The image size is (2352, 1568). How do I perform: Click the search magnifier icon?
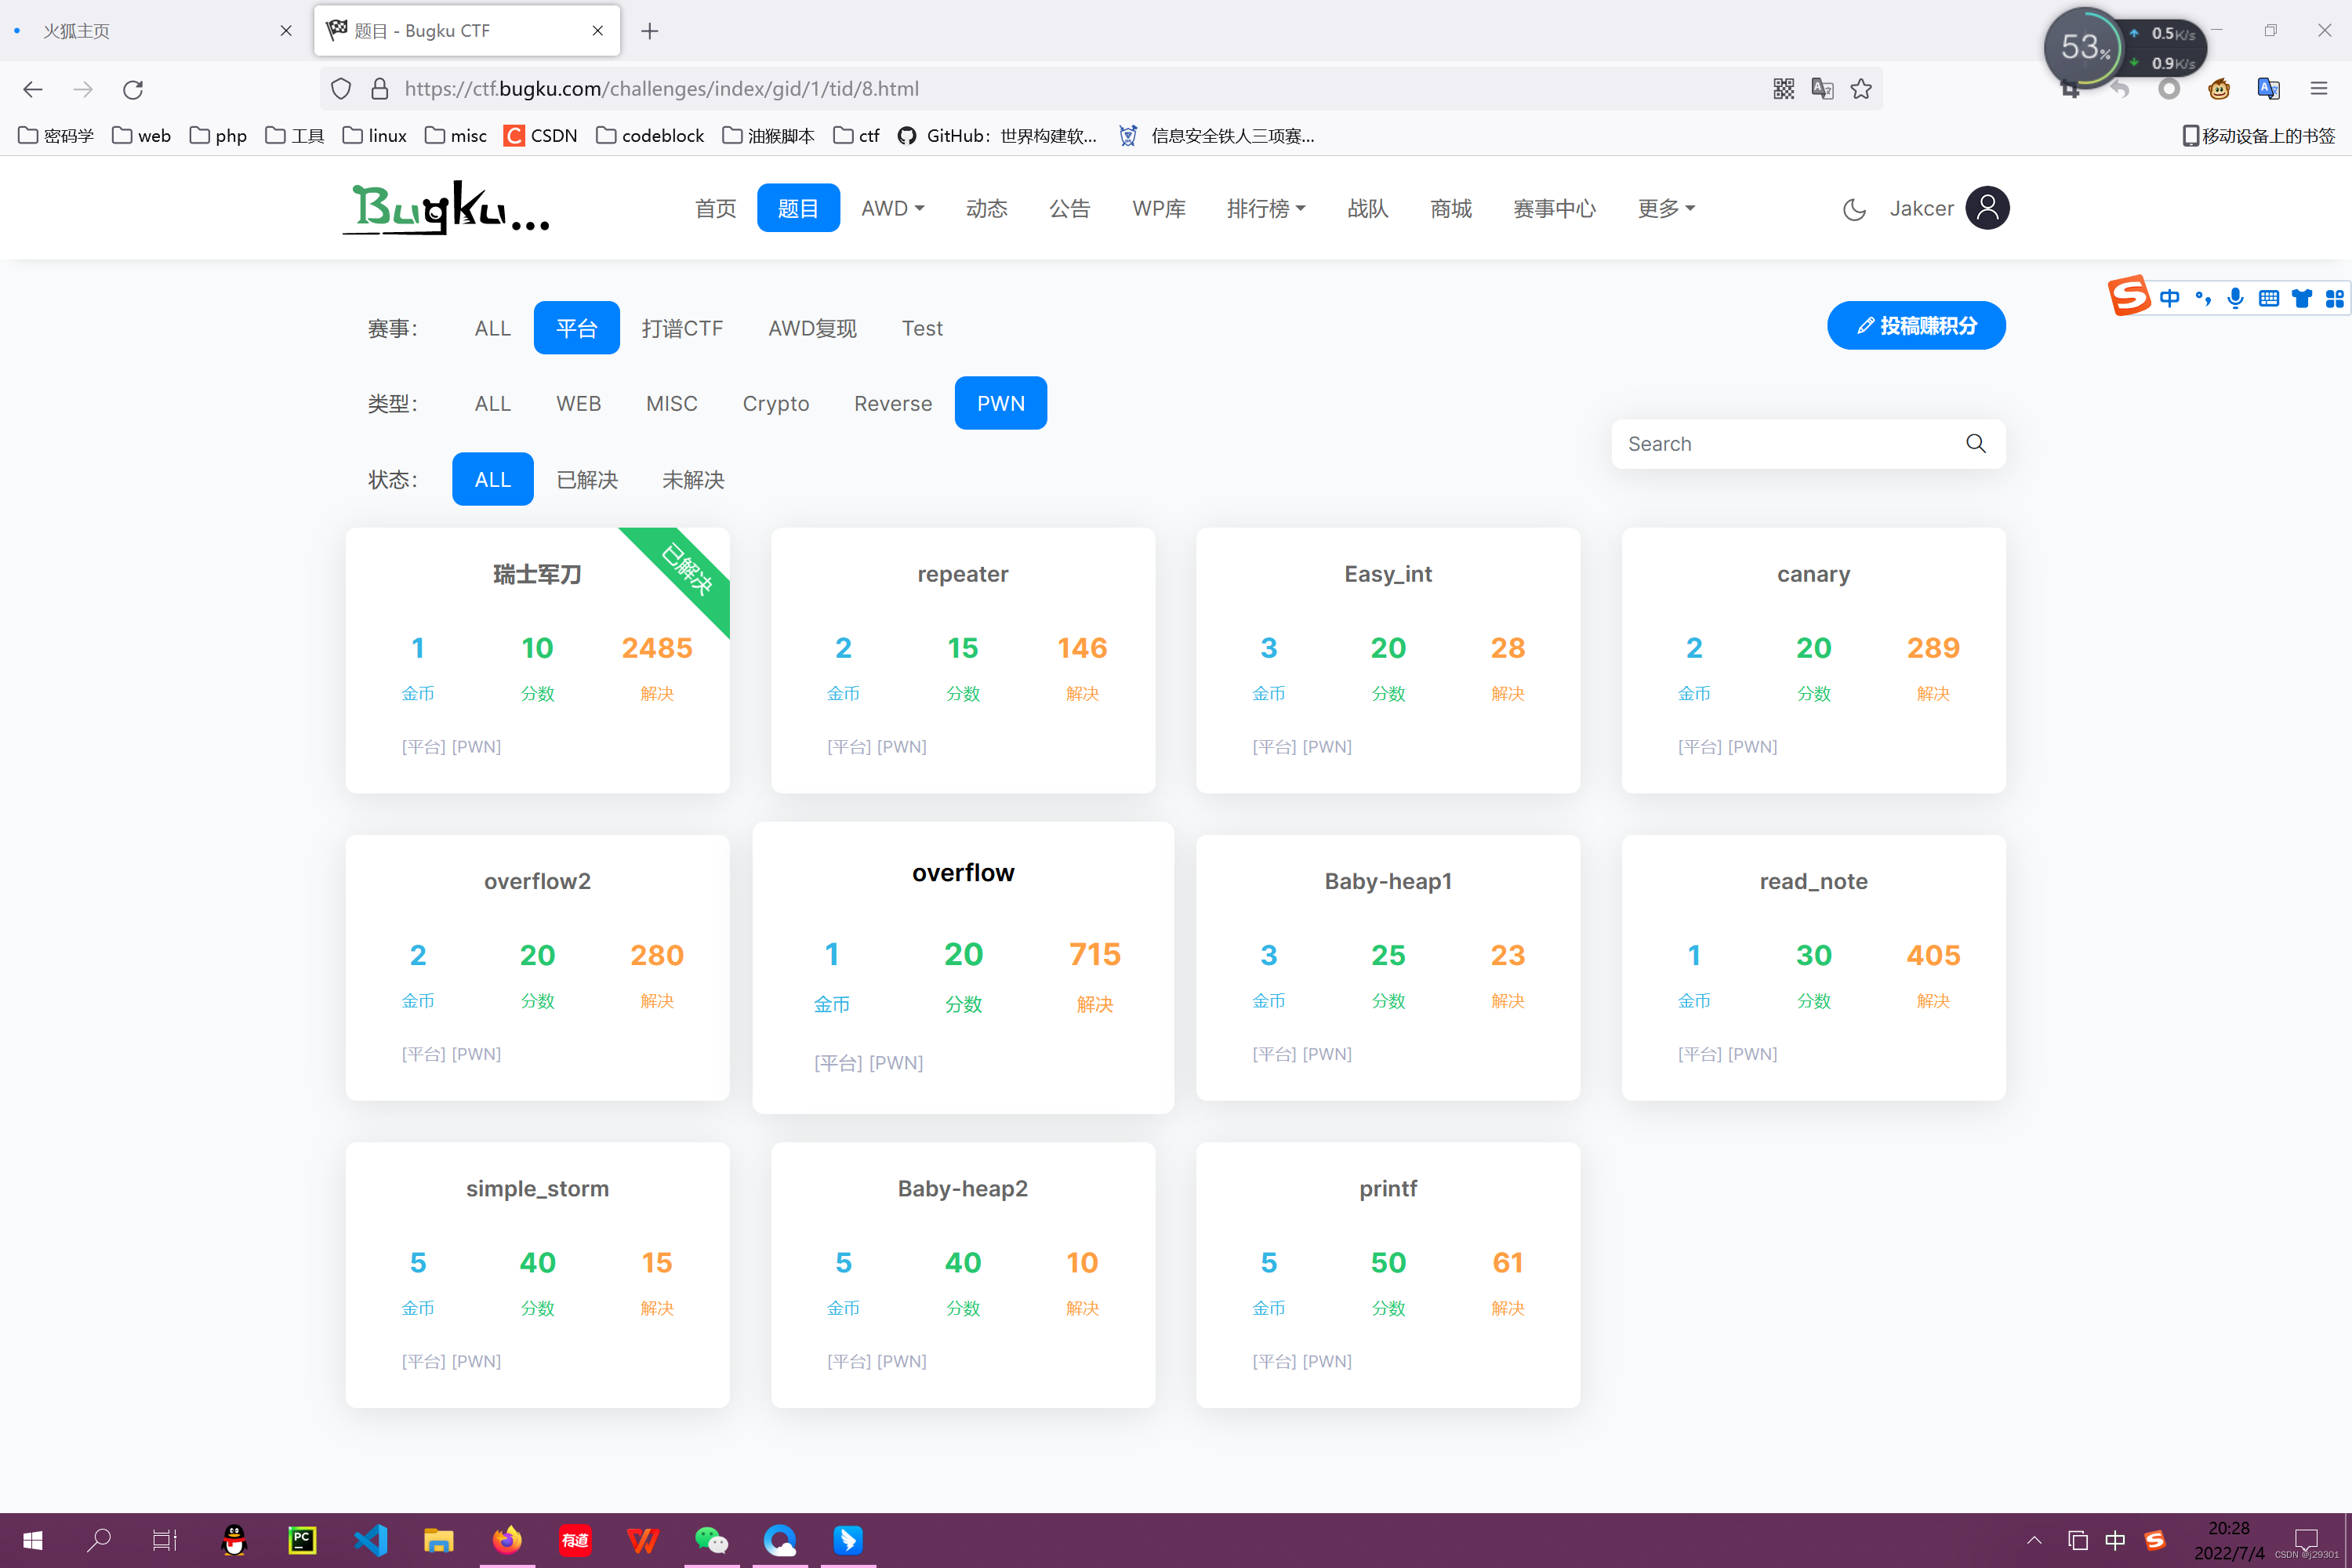click(x=1975, y=443)
